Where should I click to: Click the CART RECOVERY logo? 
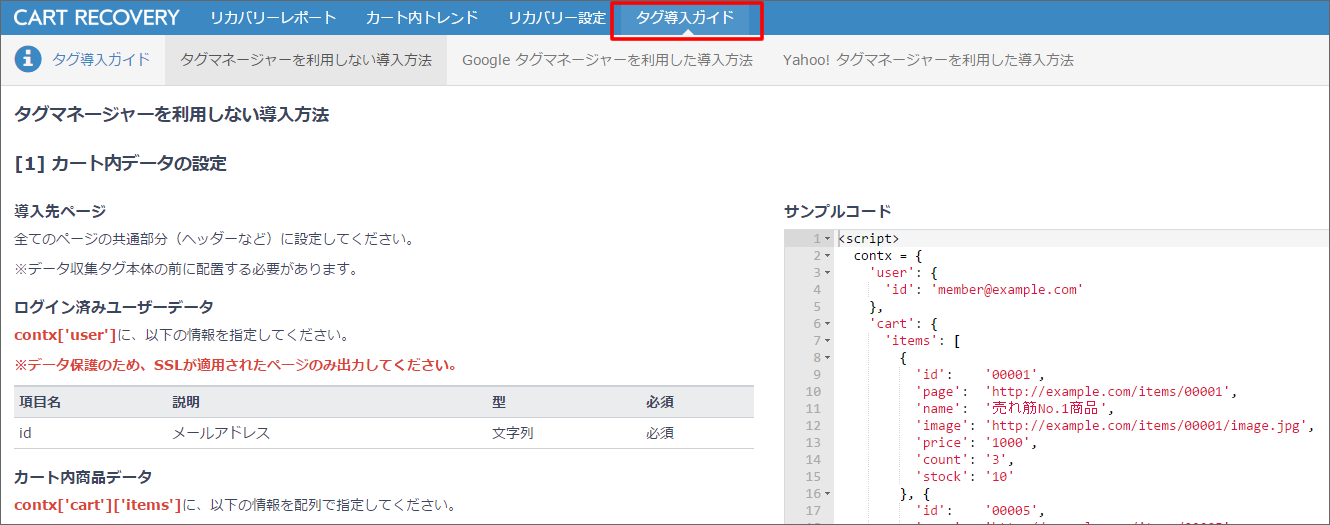tap(97, 18)
